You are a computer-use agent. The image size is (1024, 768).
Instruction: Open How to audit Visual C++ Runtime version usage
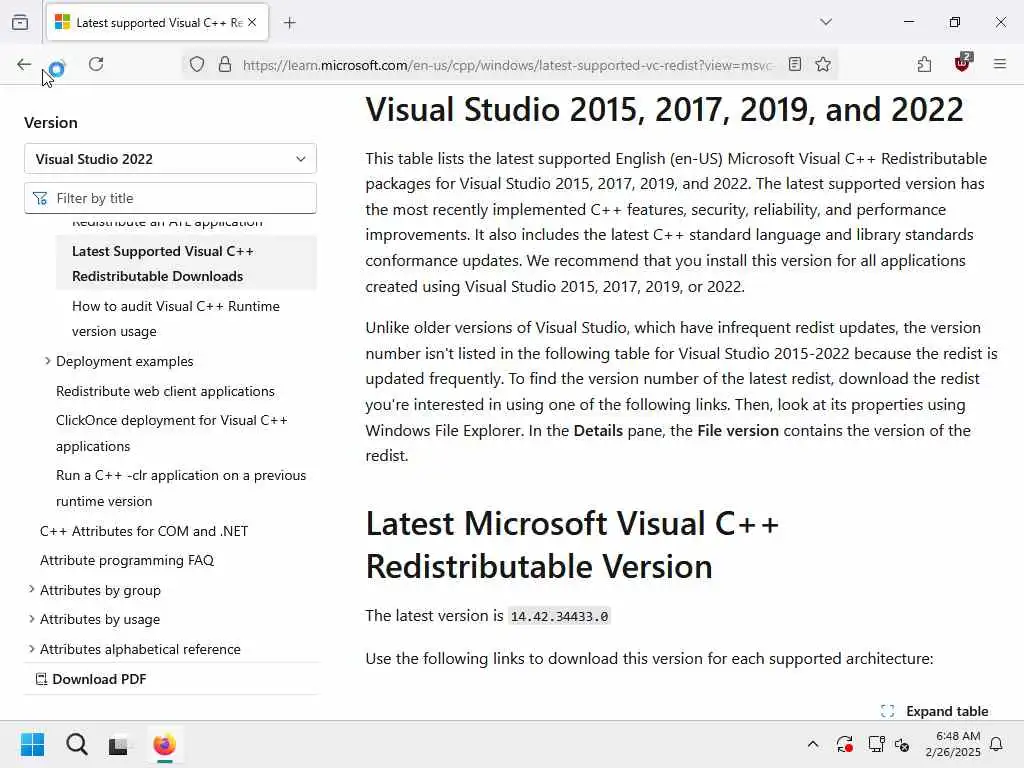coord(176,319)
